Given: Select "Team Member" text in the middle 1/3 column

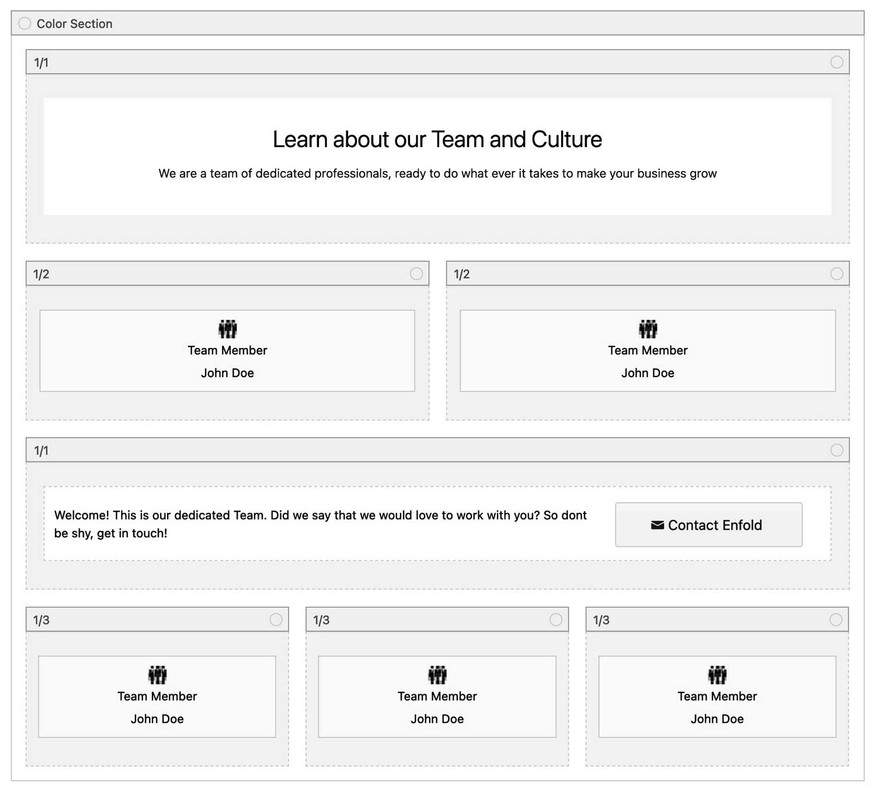Looking at the screenshot, I should pos(437,696).
